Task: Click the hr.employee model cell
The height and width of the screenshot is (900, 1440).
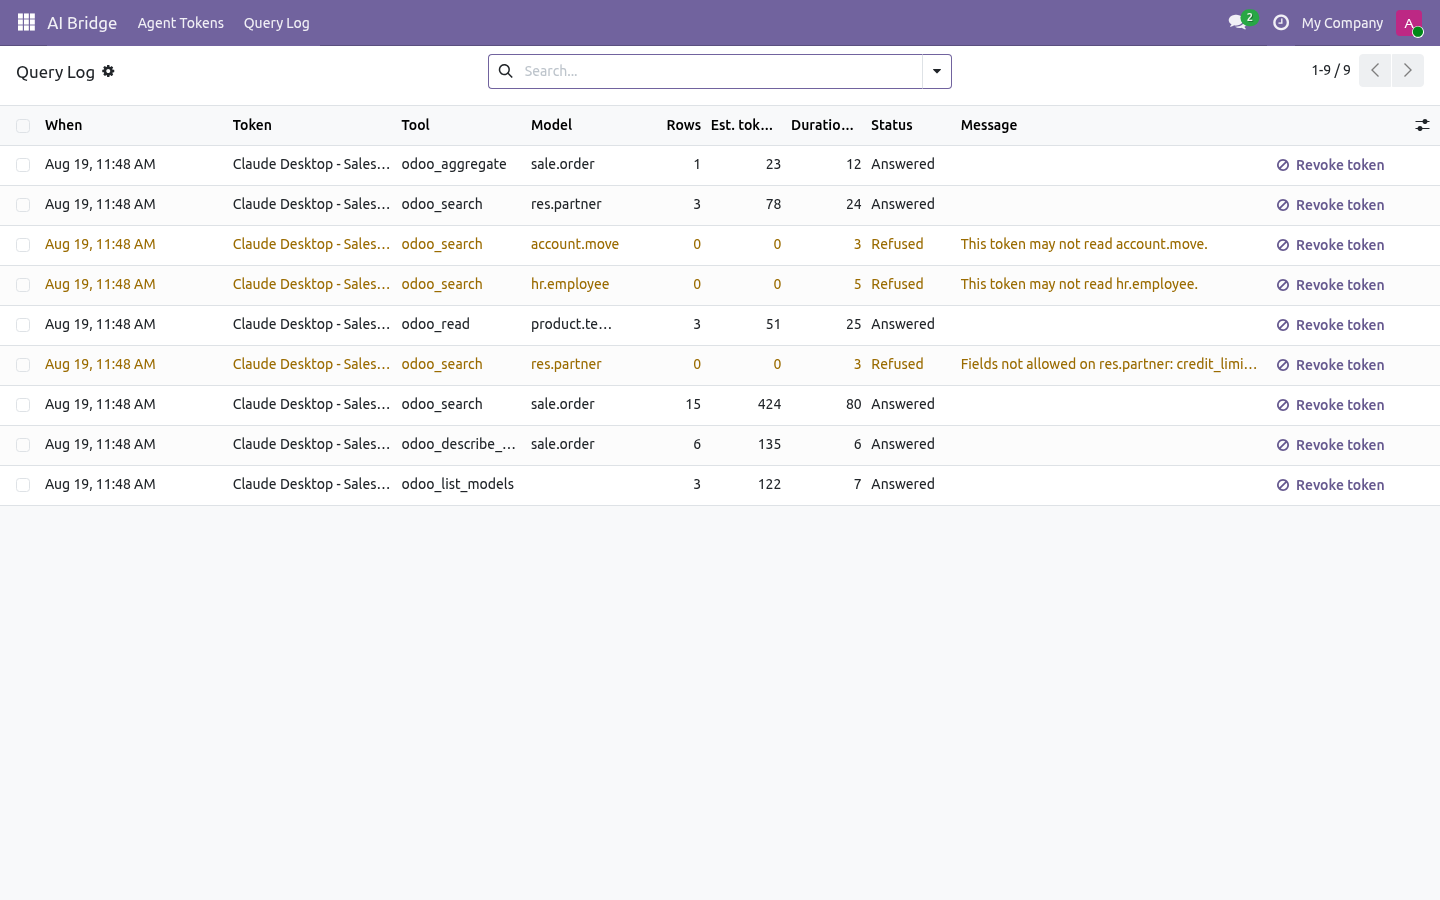Action: click(x=570, y=284)
